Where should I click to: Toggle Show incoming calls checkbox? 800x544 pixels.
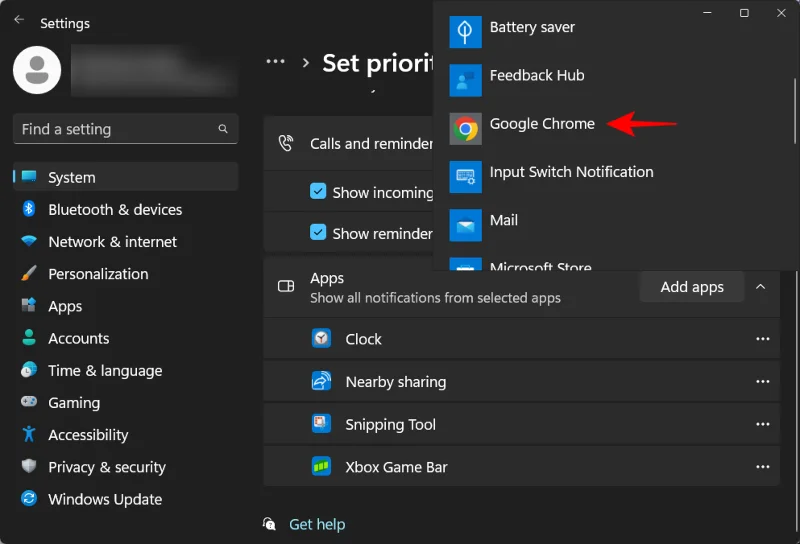point(318,191)
